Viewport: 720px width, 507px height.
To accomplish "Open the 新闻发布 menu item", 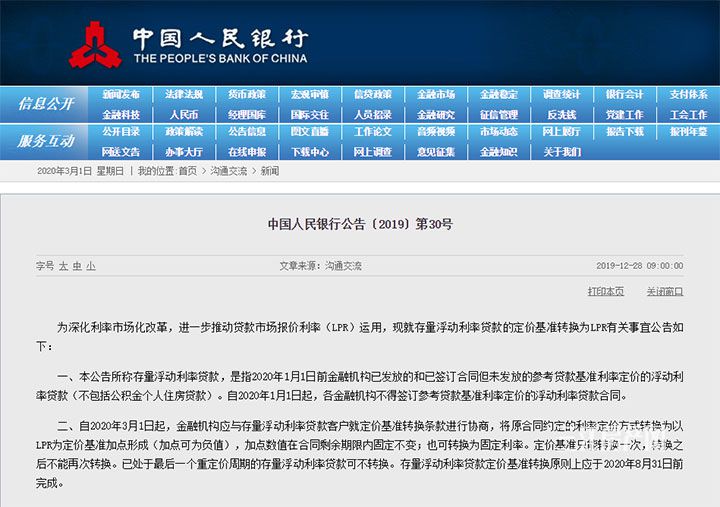I will (x=121, y=95).
